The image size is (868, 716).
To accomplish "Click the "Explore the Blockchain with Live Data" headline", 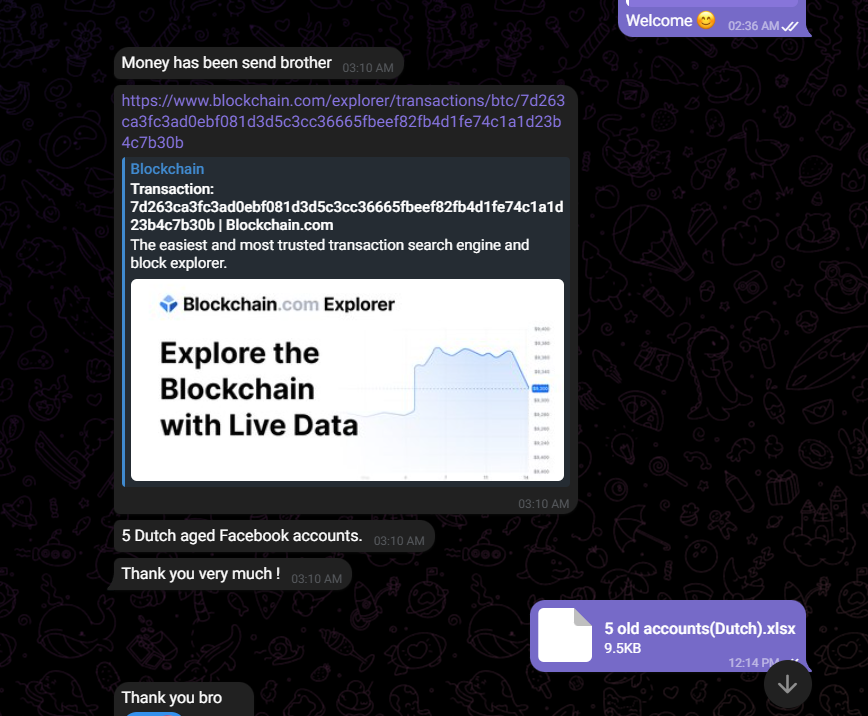I will (x=259, y=389).
